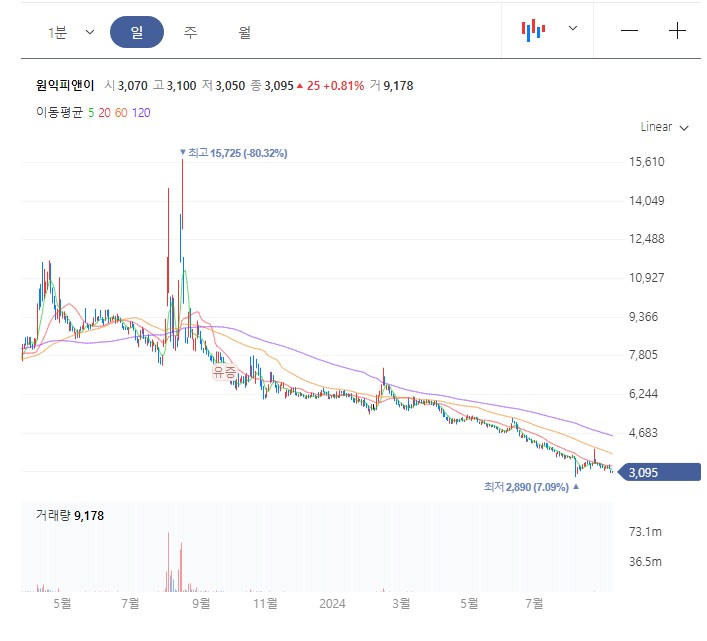
Task: Click the 3월 date axis label
Action: point(401,603)
